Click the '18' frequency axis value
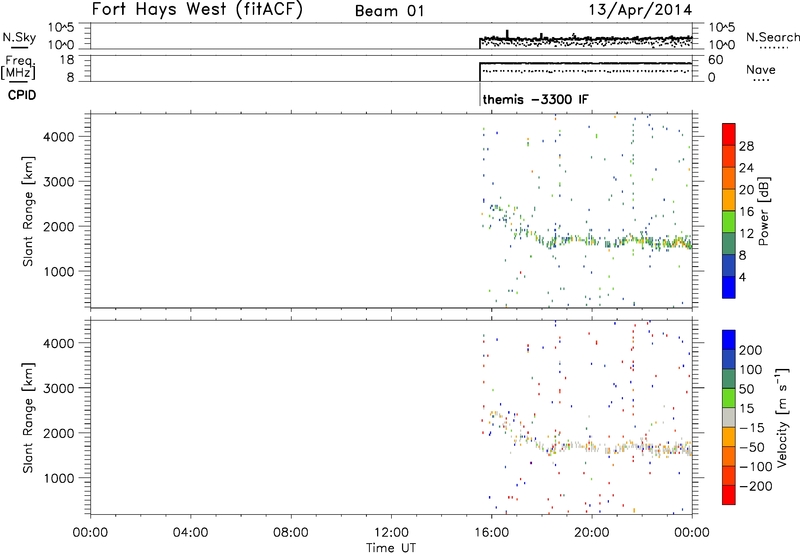Image resolution: width=800 pixels, height=554 pixels. coord(66,60)
